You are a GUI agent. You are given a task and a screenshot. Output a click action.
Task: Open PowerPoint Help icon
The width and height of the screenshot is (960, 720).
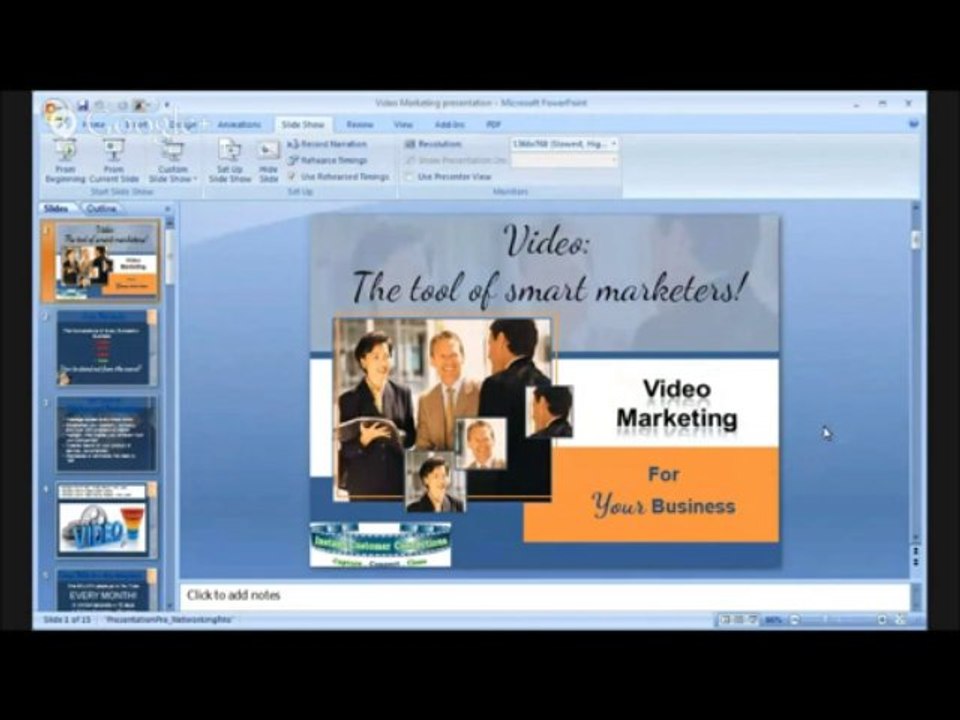pyautogui.click(x=913, y=124)
